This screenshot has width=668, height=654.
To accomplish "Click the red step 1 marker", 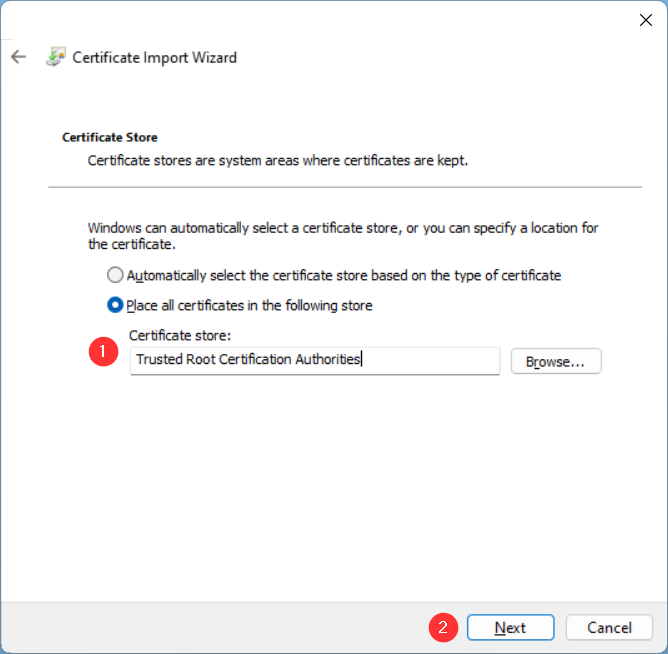I will point(104,351).
